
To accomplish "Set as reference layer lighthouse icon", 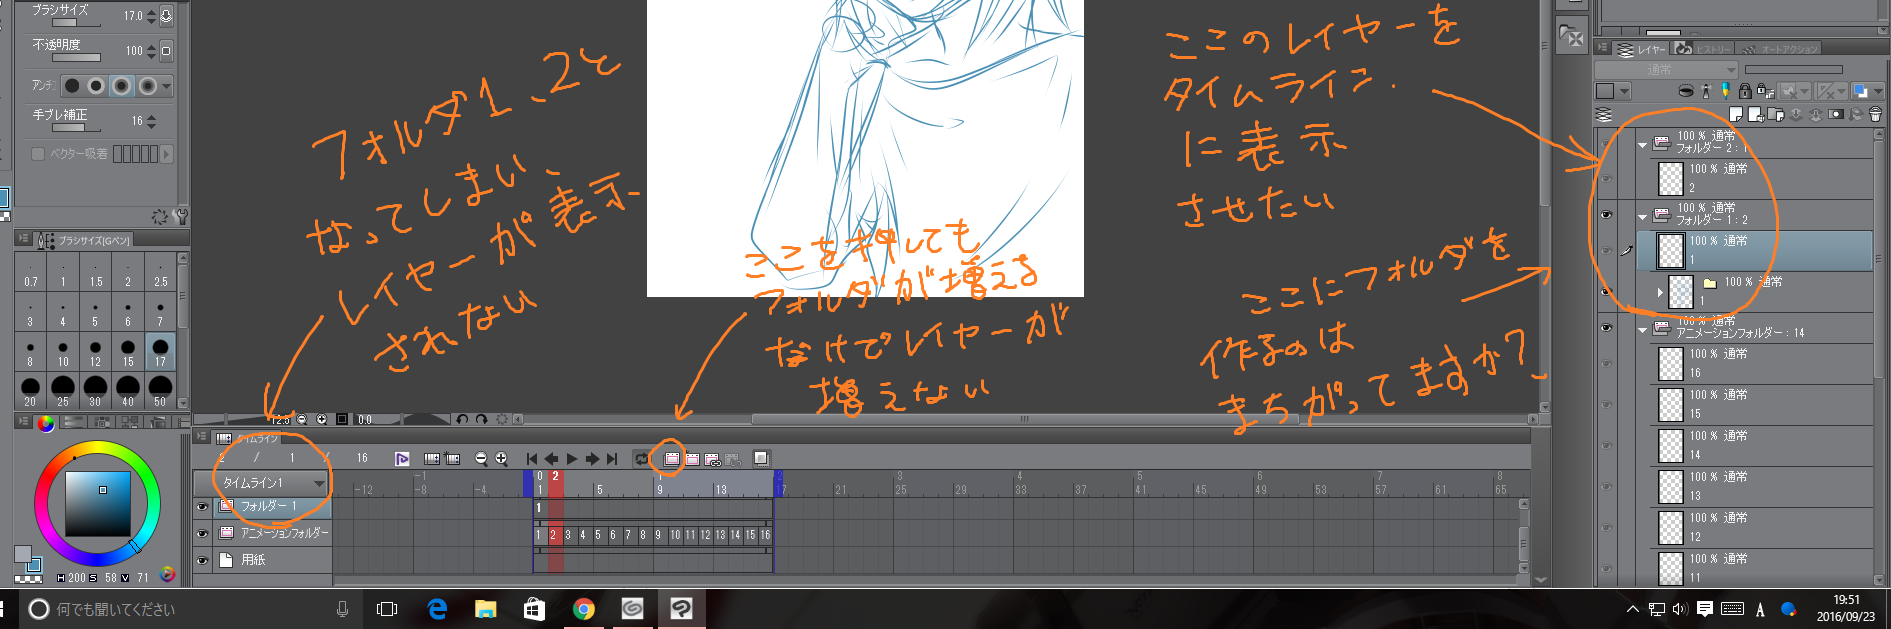I will pos(1706,91).
